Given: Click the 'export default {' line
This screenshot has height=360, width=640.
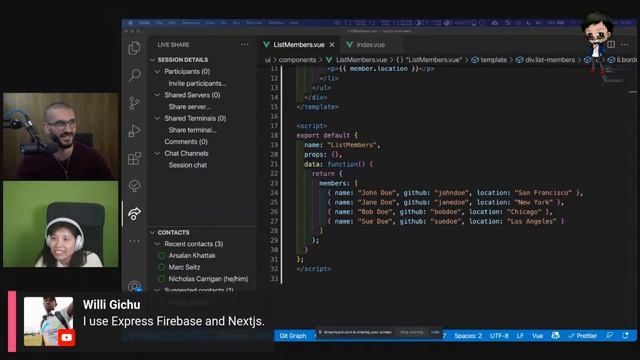Looking at the screenshot, I should (x=327, y=136).
